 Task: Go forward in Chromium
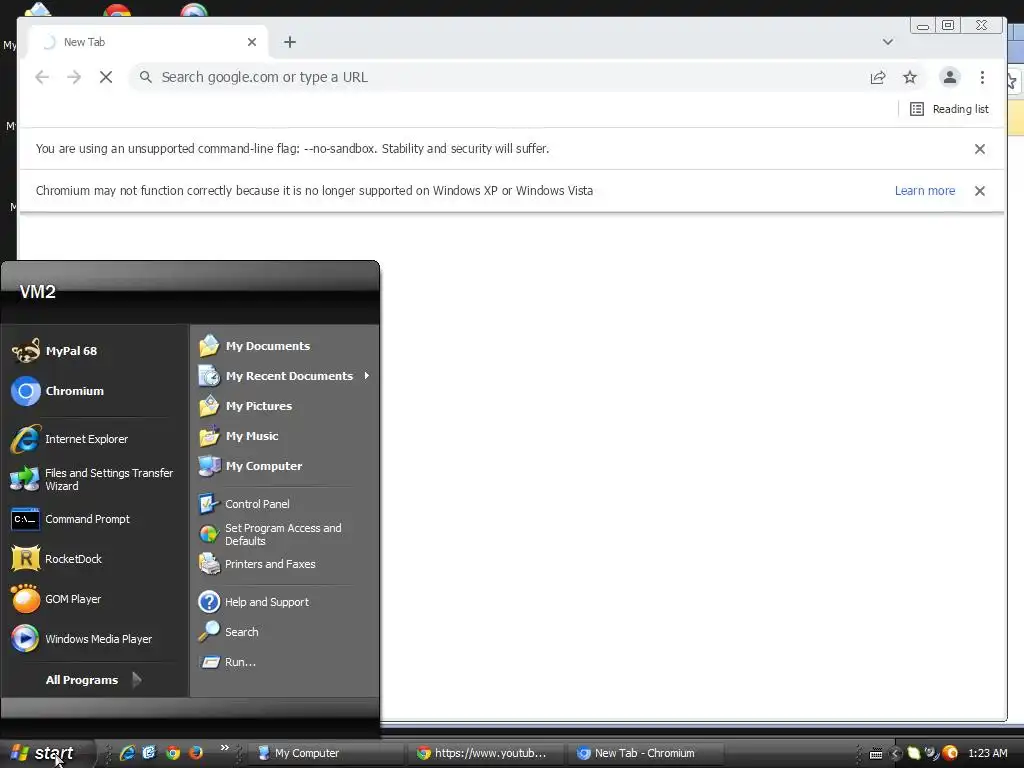(74, 77)
